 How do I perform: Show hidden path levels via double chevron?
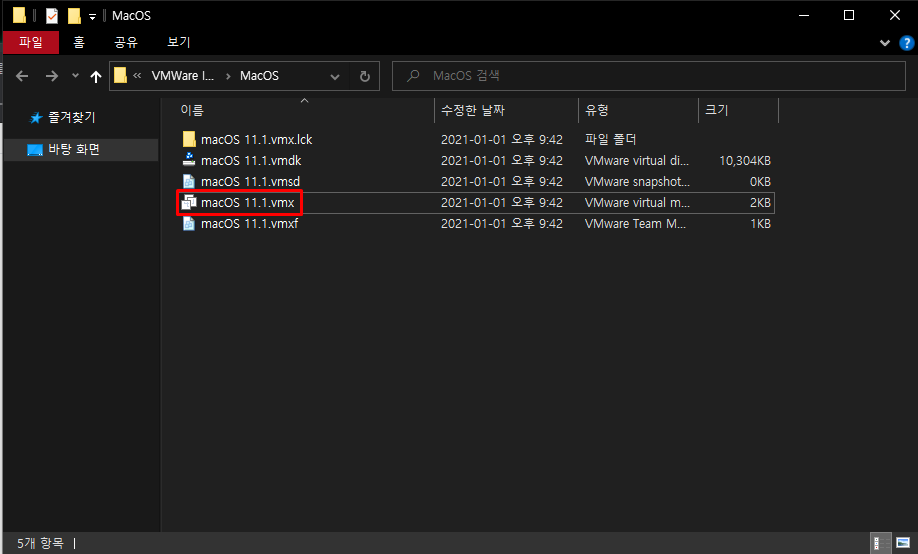click(137, 76)
